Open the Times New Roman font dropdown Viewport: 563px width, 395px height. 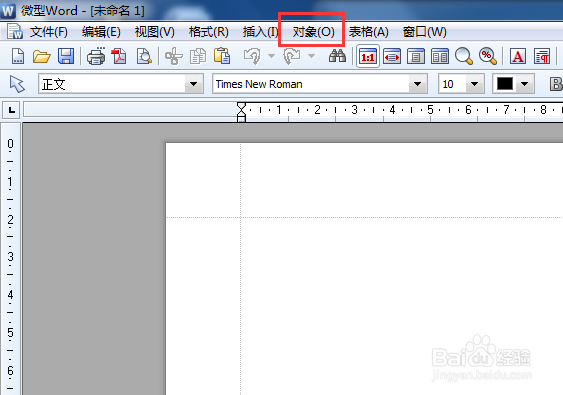(x=417, y=84)
